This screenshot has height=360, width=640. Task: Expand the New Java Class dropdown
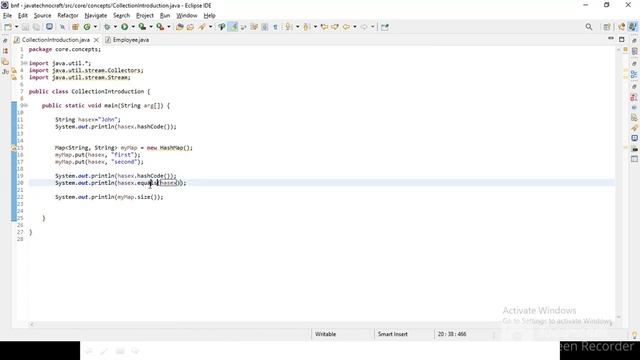point(96,27)
